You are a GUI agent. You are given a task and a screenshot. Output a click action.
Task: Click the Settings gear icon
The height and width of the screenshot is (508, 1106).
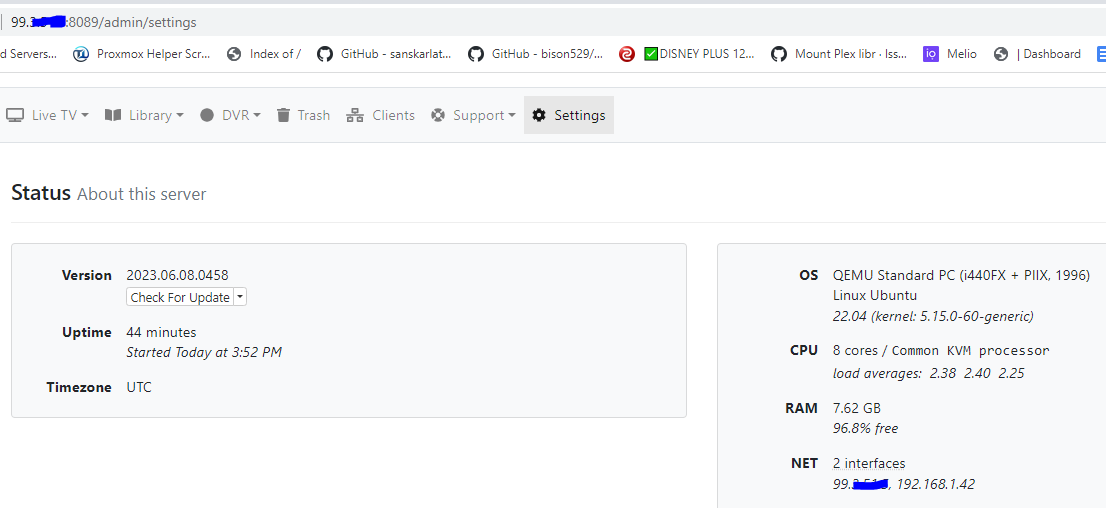point(539,115)
